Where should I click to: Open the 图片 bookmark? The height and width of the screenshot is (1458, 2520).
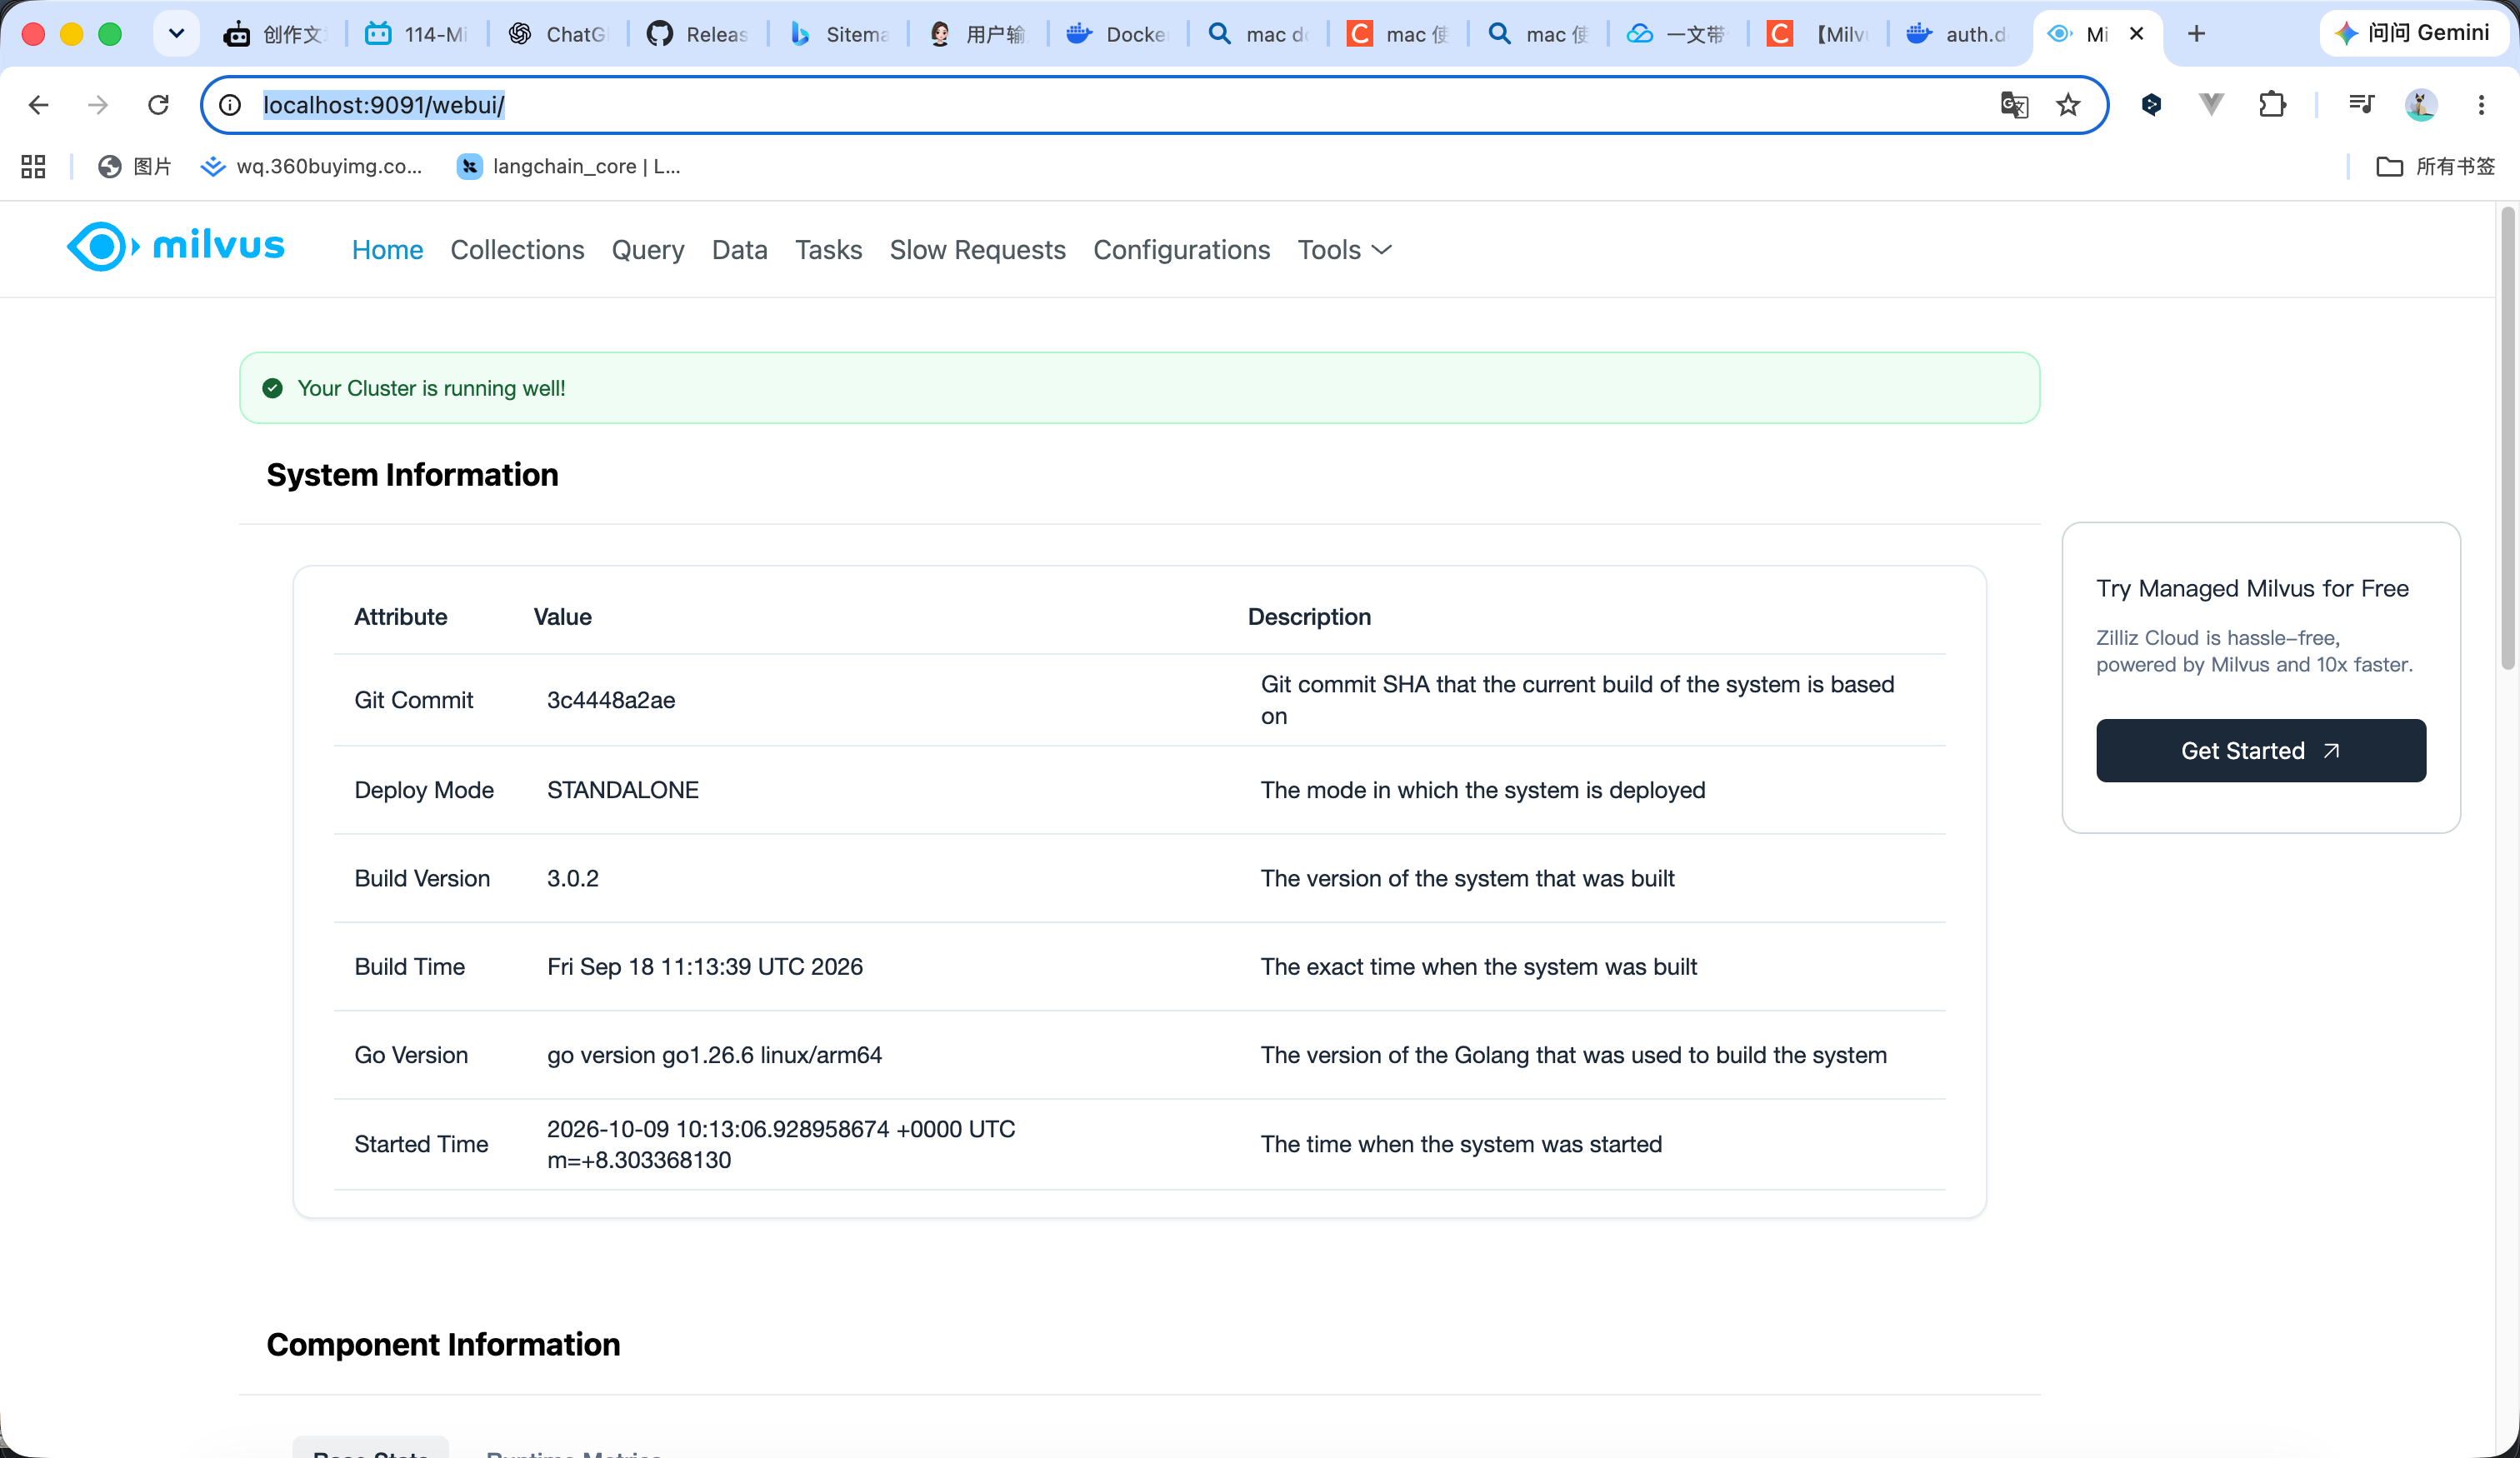point(134,166)
